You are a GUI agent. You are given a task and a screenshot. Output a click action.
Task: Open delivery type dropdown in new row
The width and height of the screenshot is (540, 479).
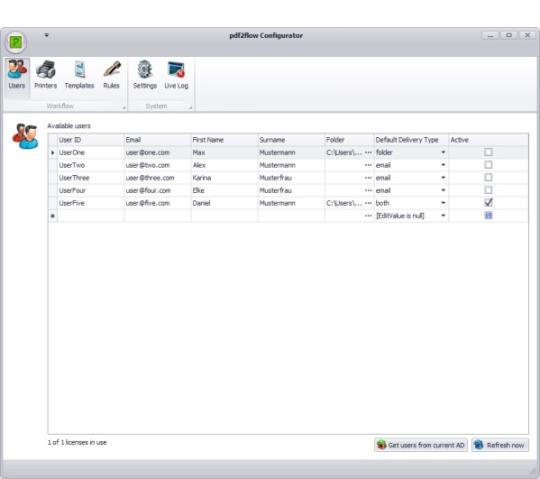443,216
